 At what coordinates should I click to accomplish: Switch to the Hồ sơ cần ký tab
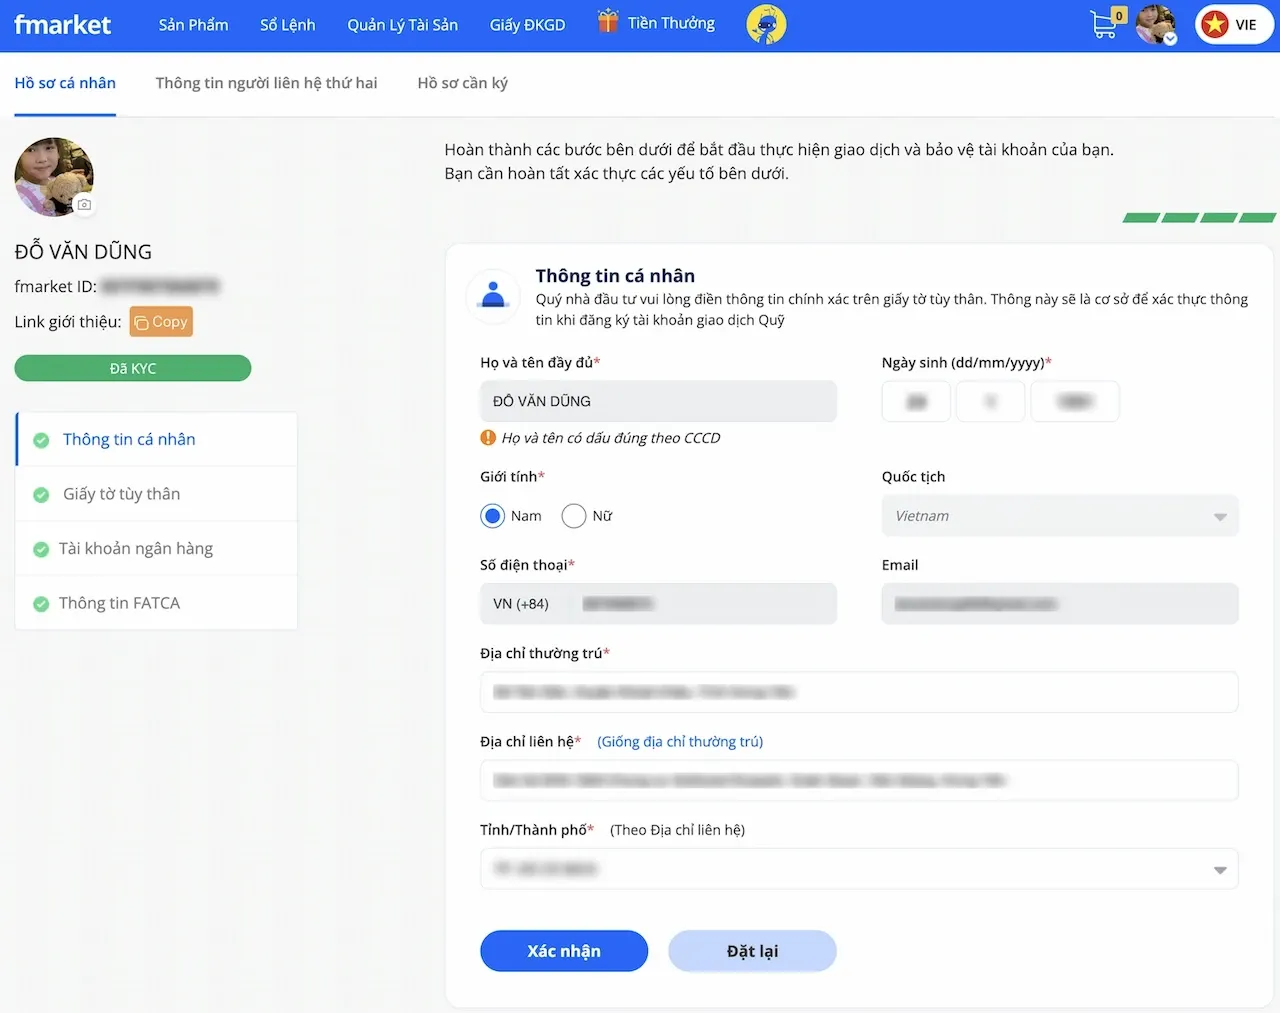[x=462, y=83]
